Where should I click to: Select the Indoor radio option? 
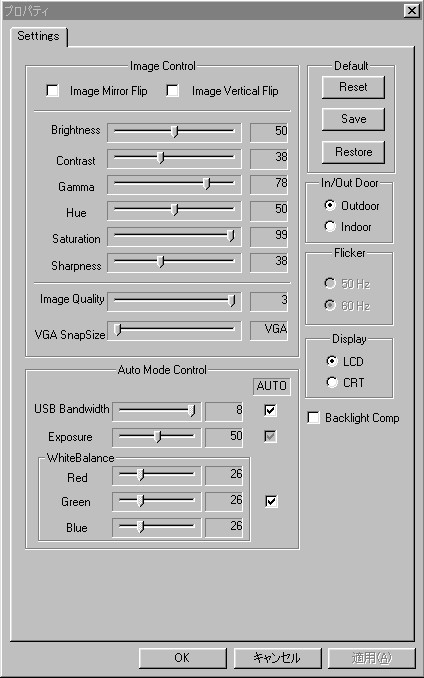coord(330,226)
